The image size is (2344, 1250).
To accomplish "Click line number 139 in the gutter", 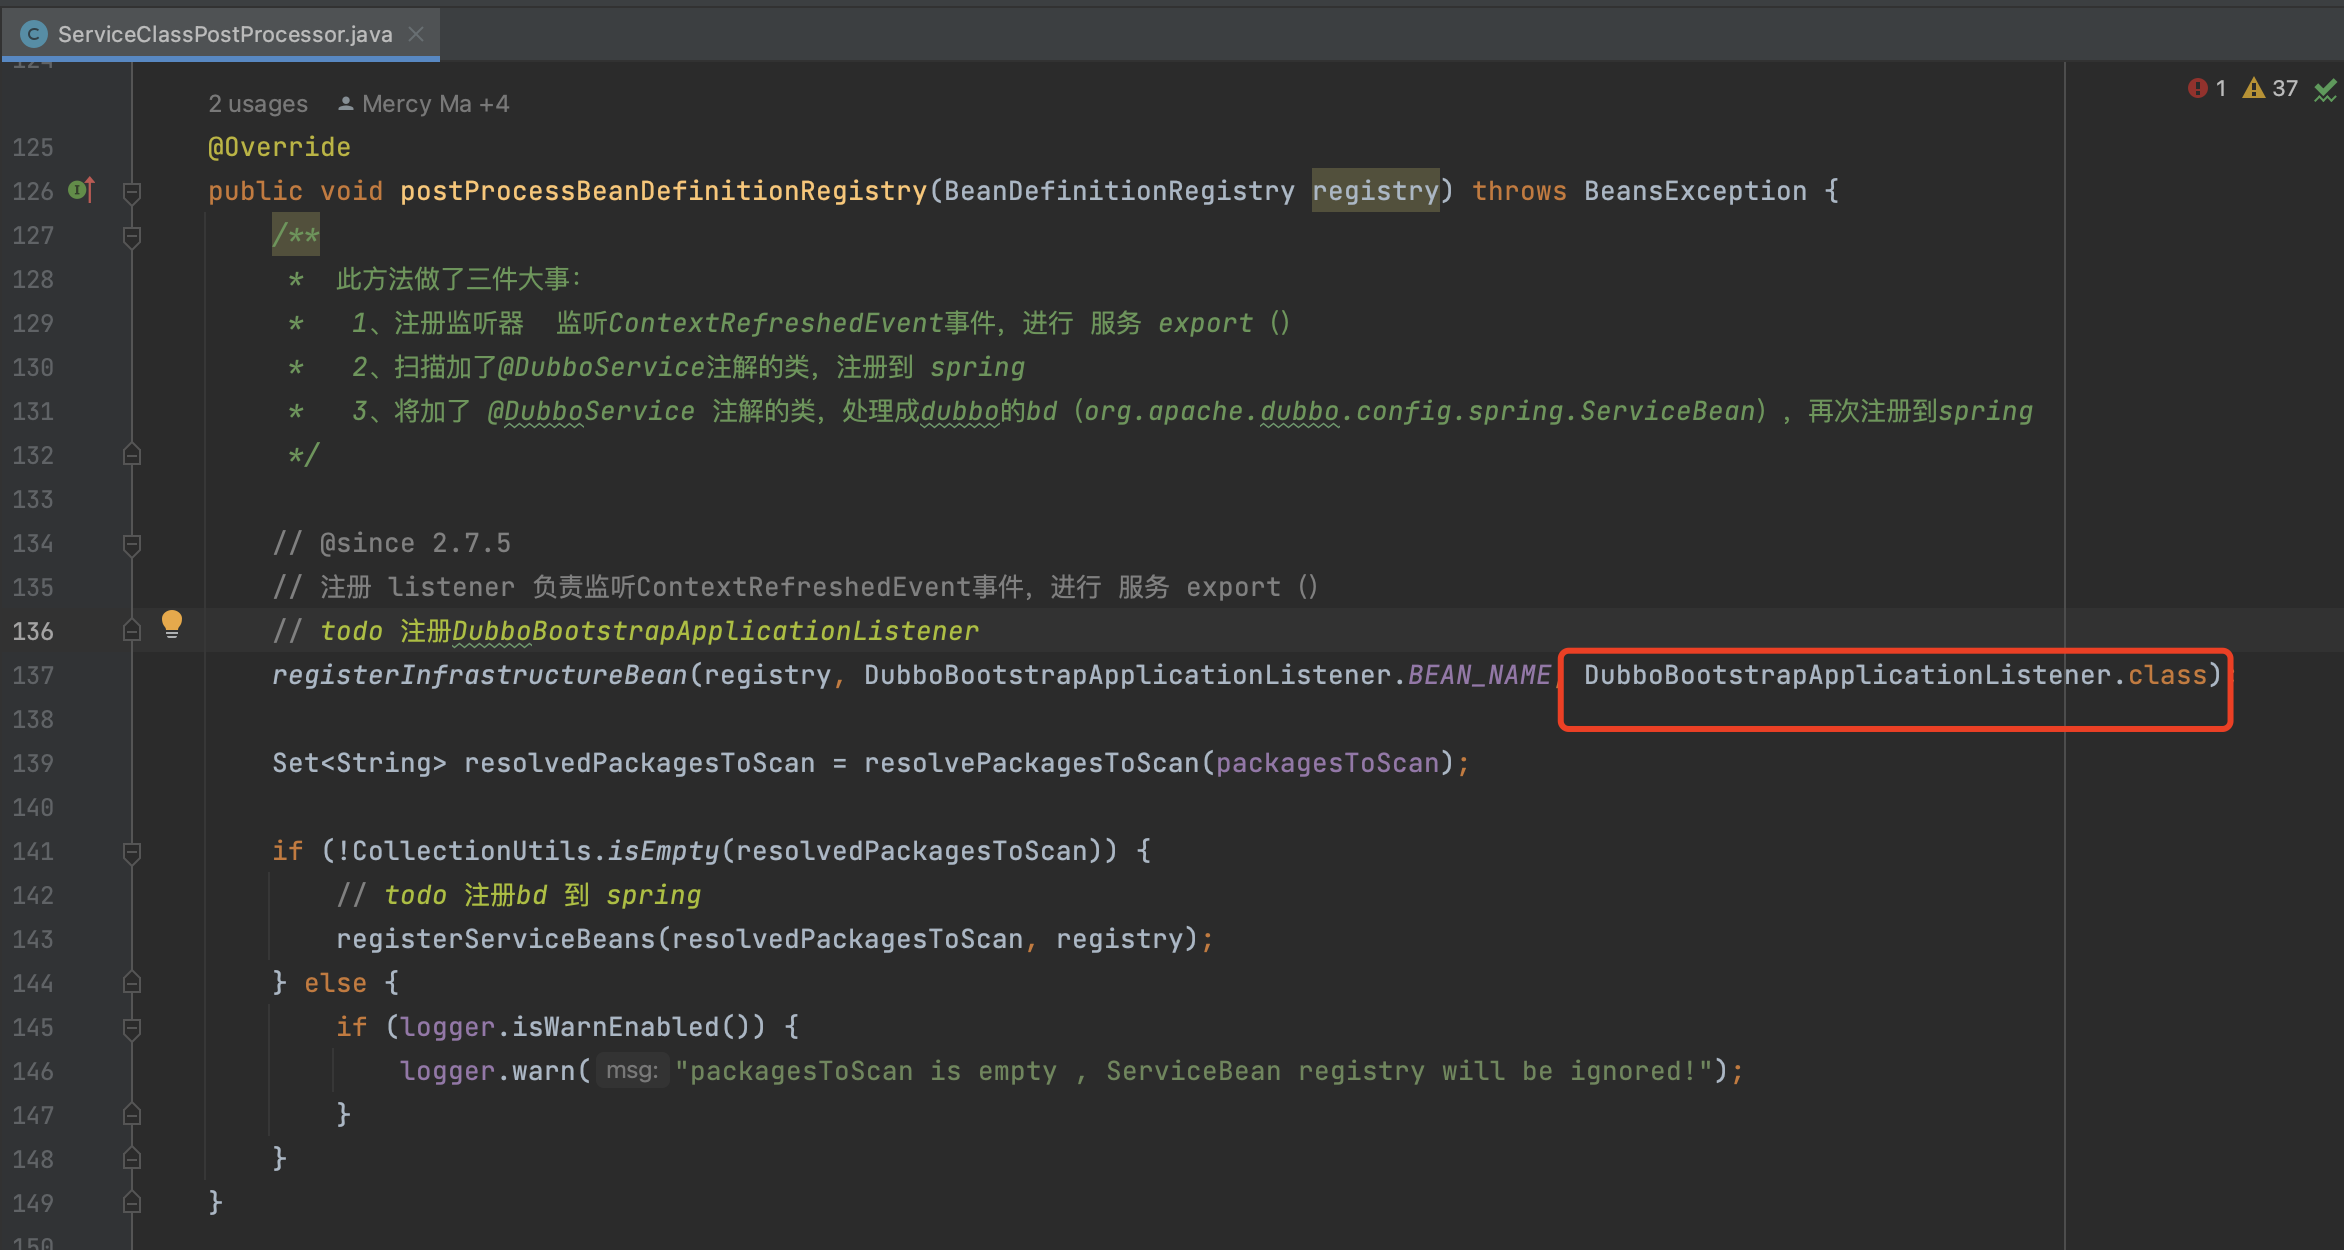I will point(33,764).
